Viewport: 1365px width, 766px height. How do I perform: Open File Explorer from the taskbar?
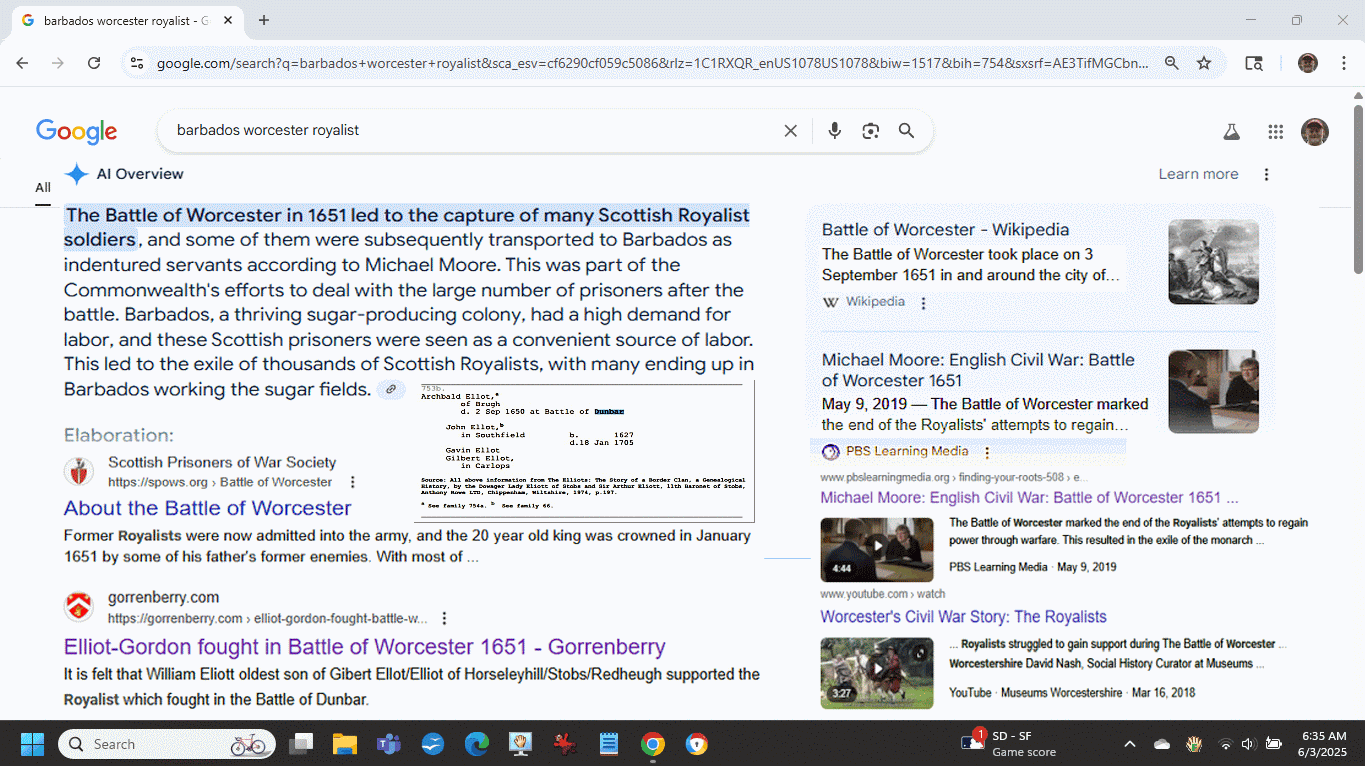click(345, 744)
